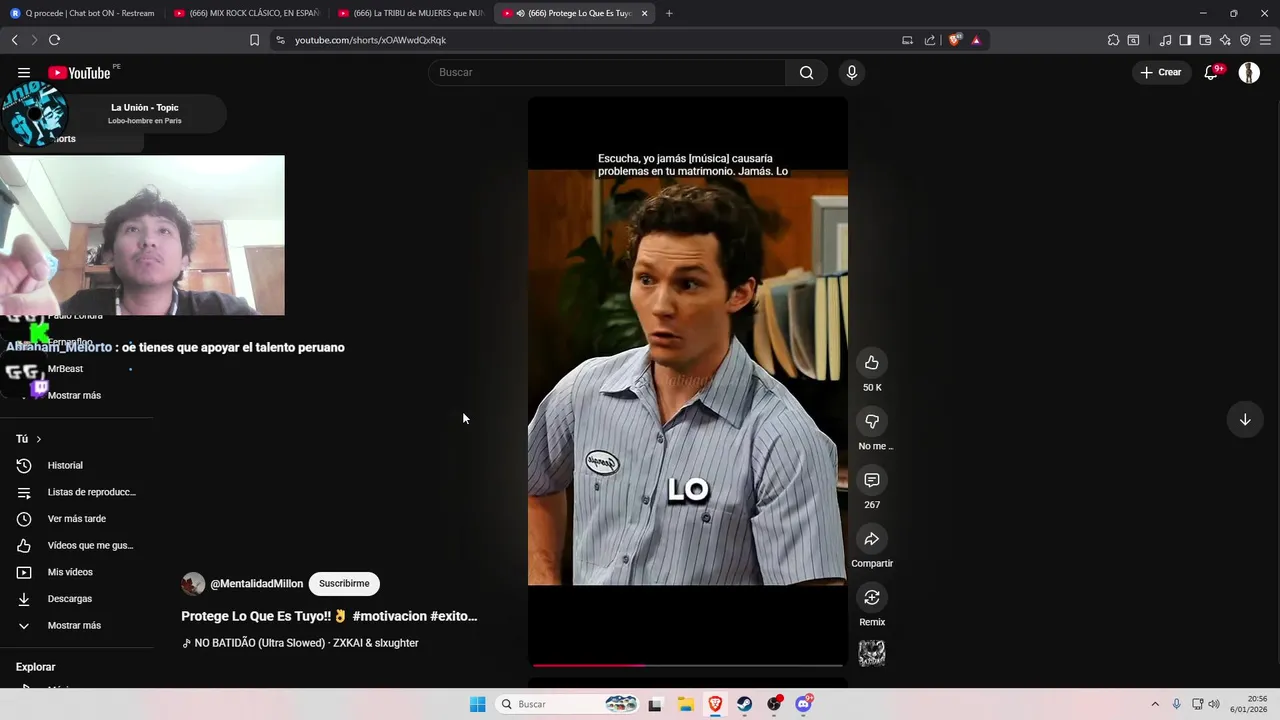Open MrBeast subscription channel

pos(65,369)
